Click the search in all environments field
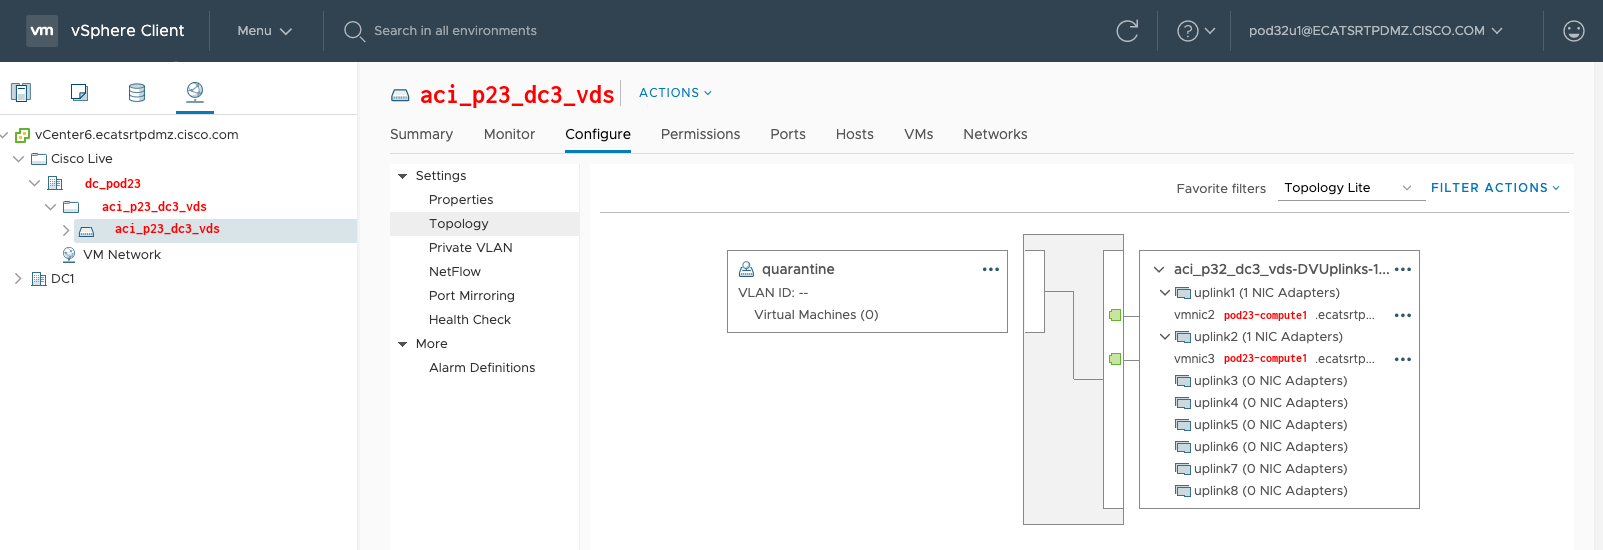This screenshot has height=550, width=1603. (455, 31)
